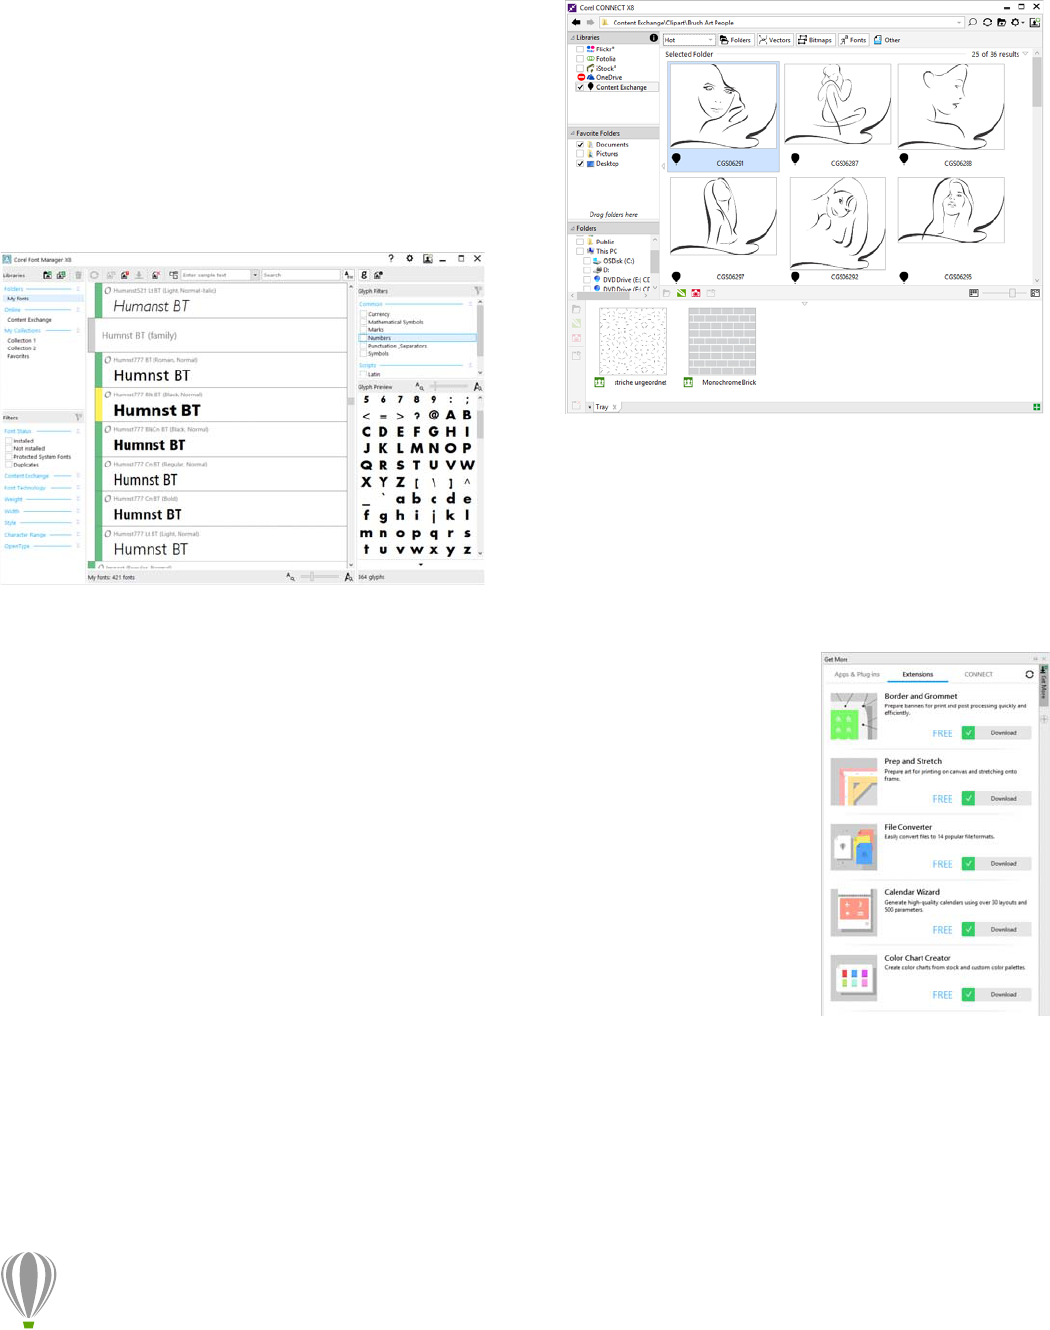Click the import to CorelDRAW green icon in CONNECT

pos(681,293)
